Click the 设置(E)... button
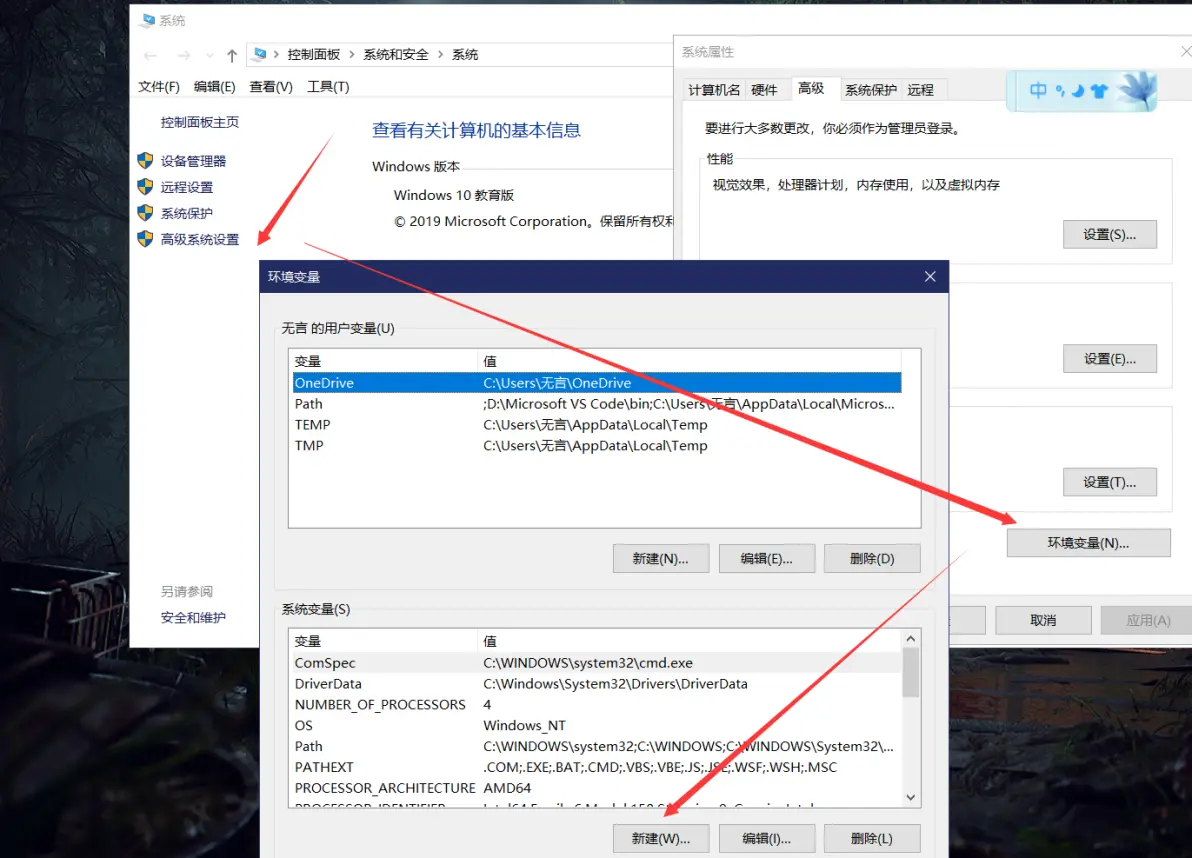 (x=1109, y=359)
